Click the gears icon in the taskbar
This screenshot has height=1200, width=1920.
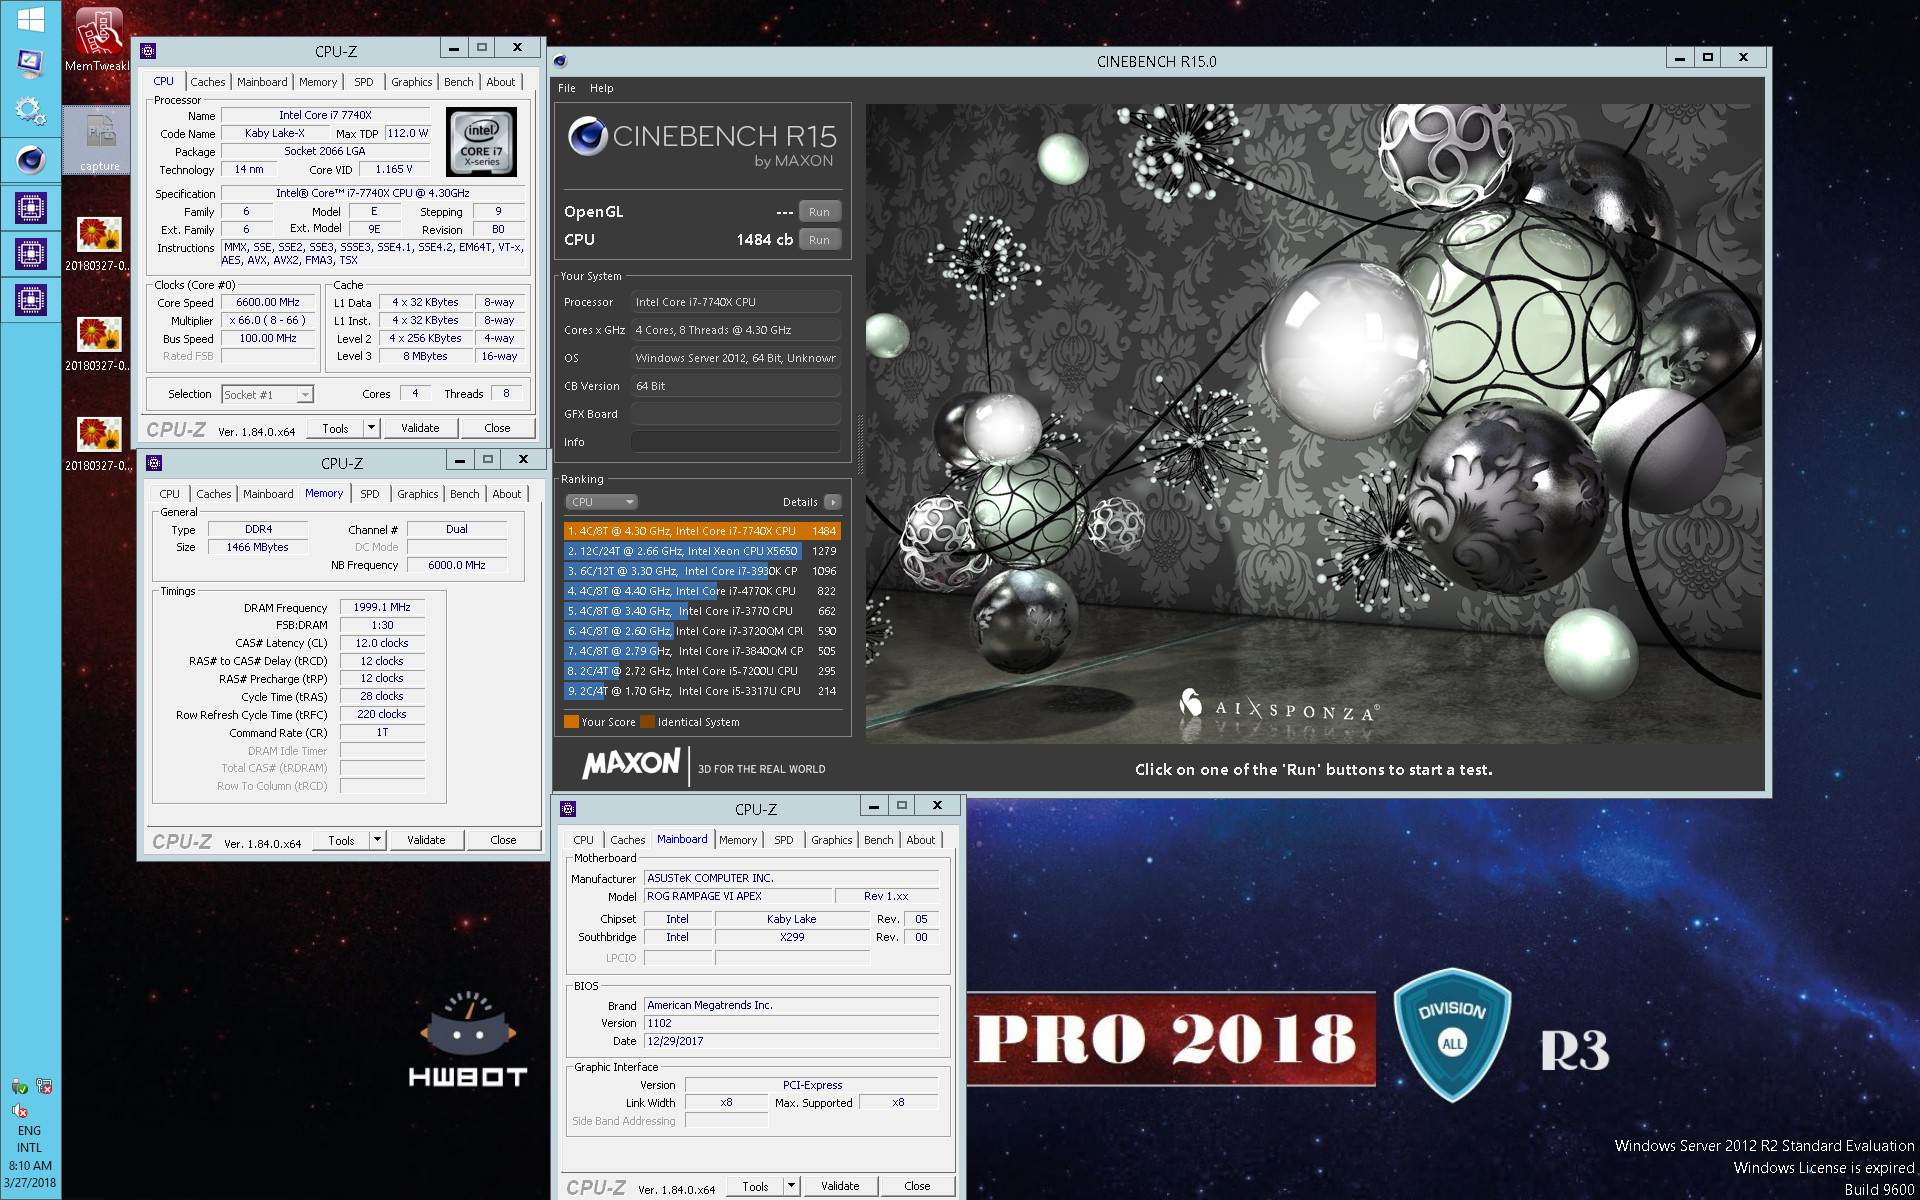click(30, 111)
